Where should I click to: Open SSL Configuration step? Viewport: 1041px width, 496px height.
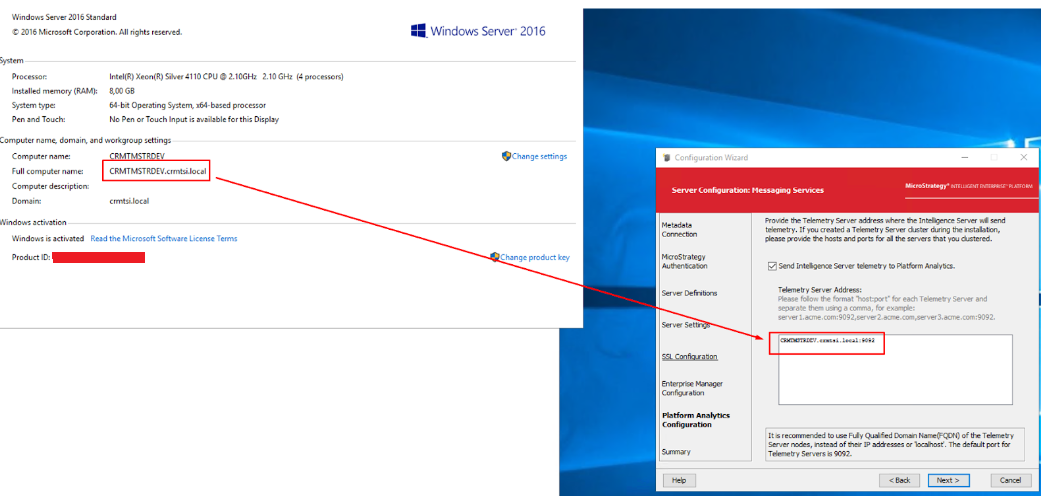click(x=689, y=357)
